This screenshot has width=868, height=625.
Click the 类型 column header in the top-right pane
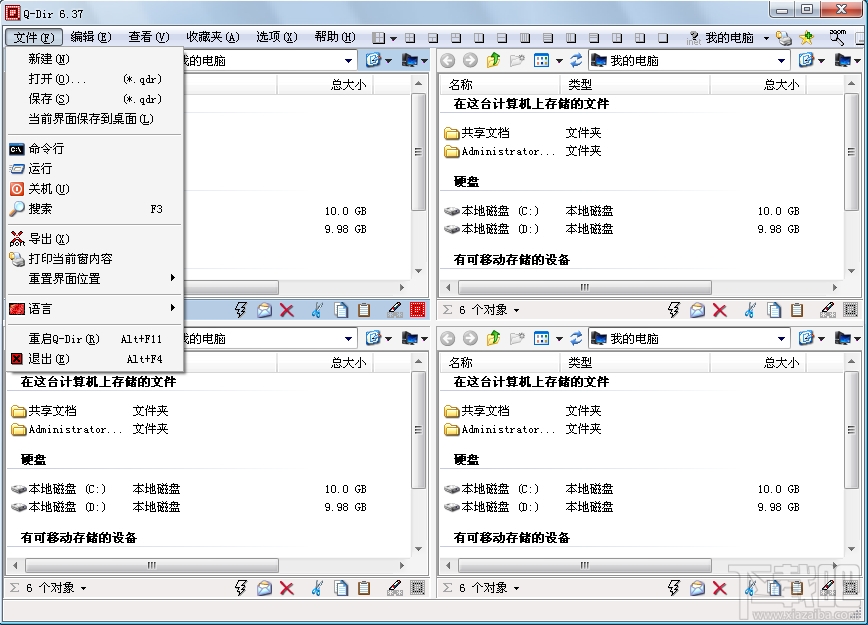634,85
